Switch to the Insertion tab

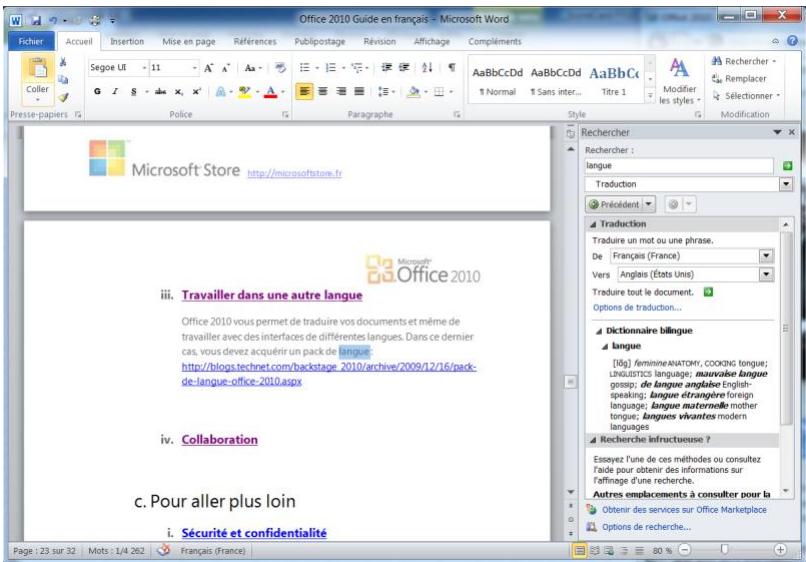pos(127,42)
